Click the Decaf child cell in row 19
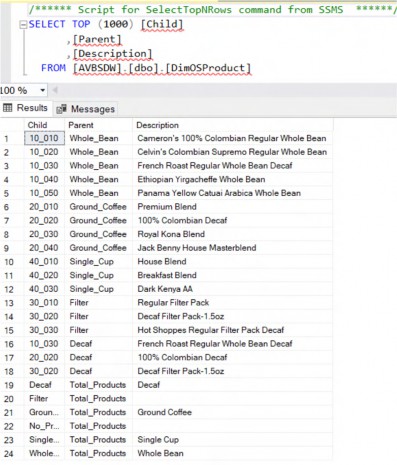The height and width of the screenshot is (465, 397). 44,385
